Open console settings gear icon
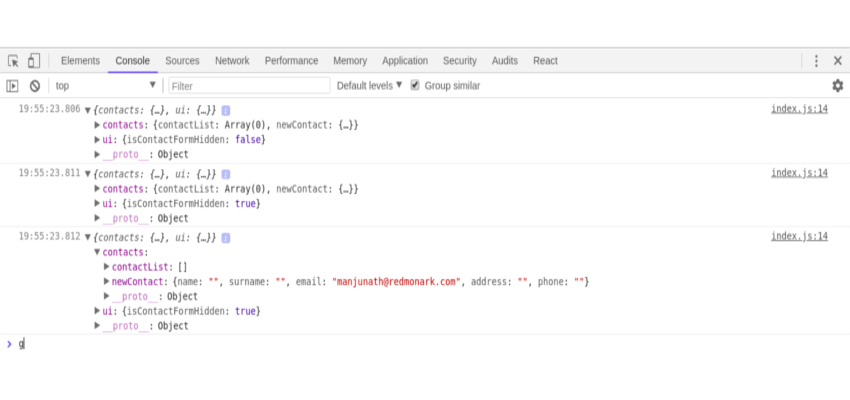 pos(837,86)
